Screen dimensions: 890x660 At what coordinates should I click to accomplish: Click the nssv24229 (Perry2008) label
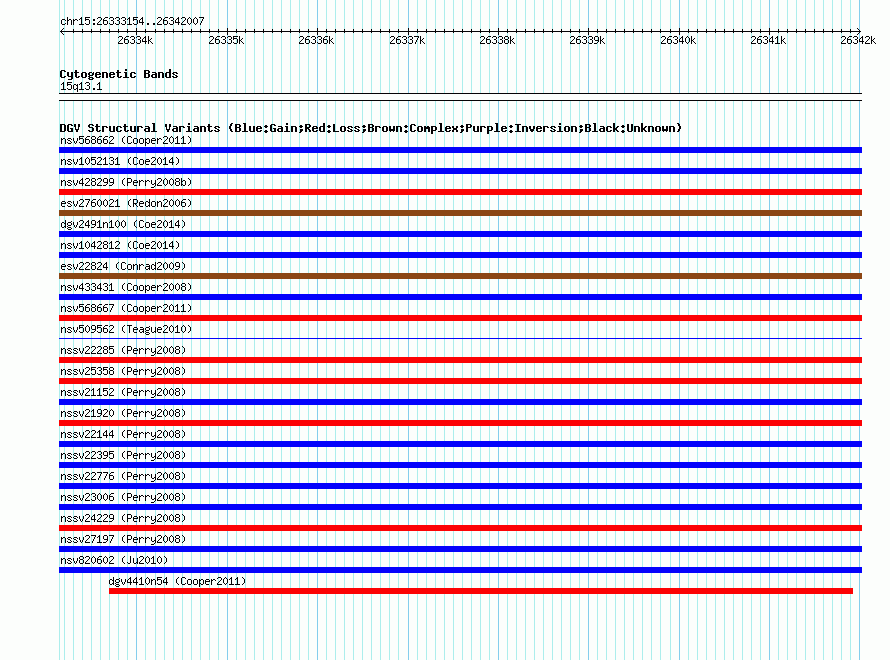123,518
